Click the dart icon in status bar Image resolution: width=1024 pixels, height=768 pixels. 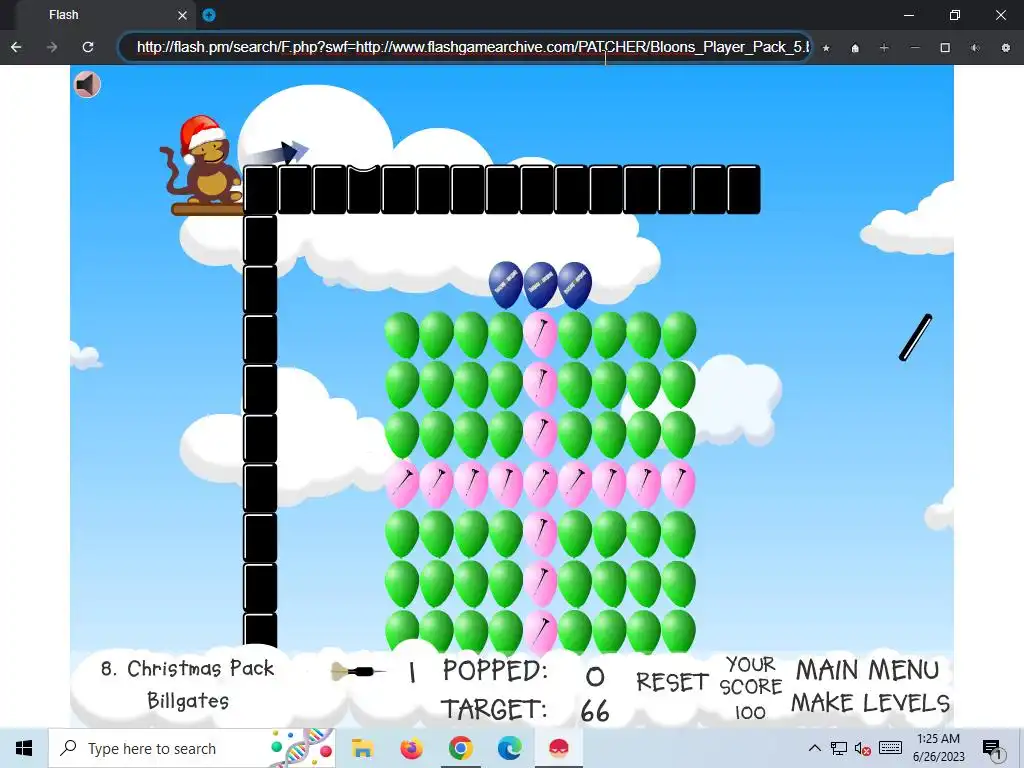click(359, 671)
